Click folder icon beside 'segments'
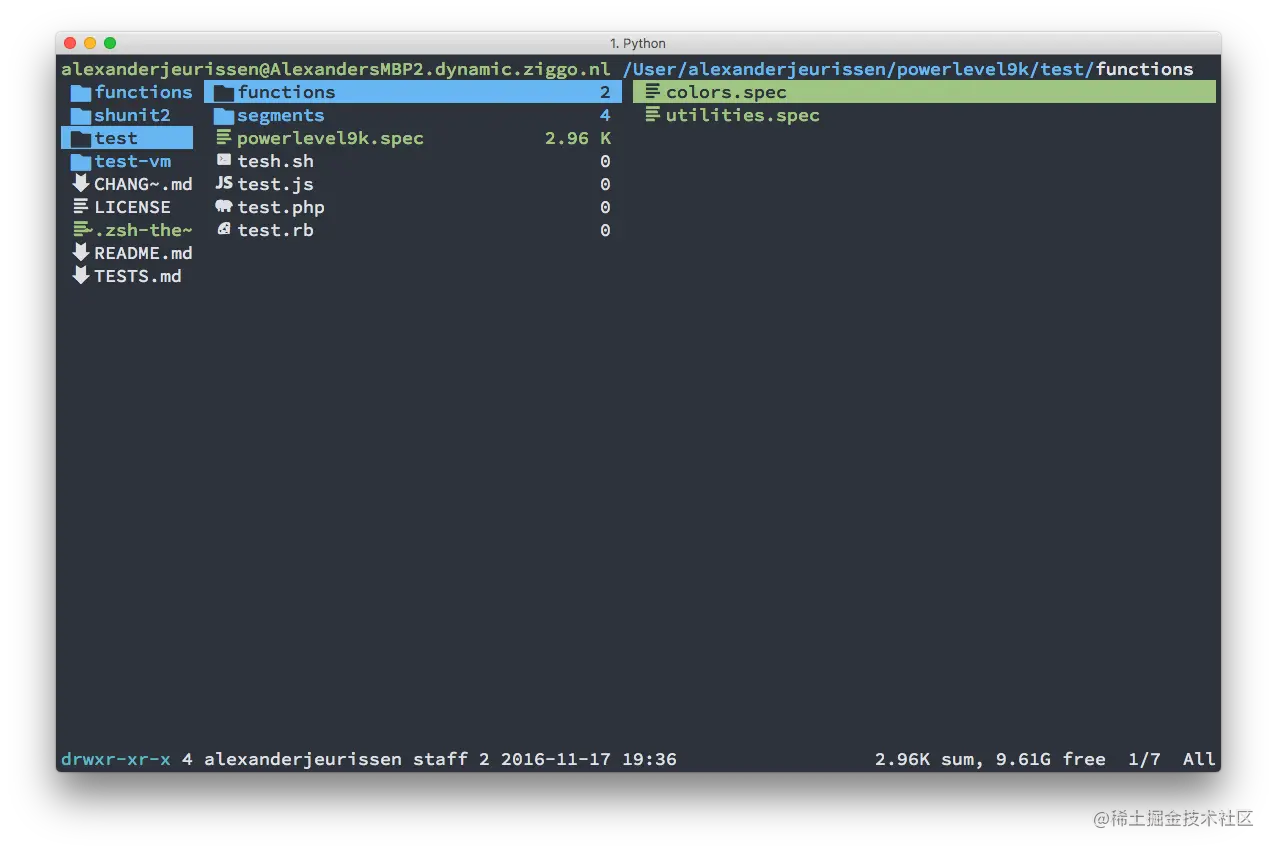 tap(224, 115)
